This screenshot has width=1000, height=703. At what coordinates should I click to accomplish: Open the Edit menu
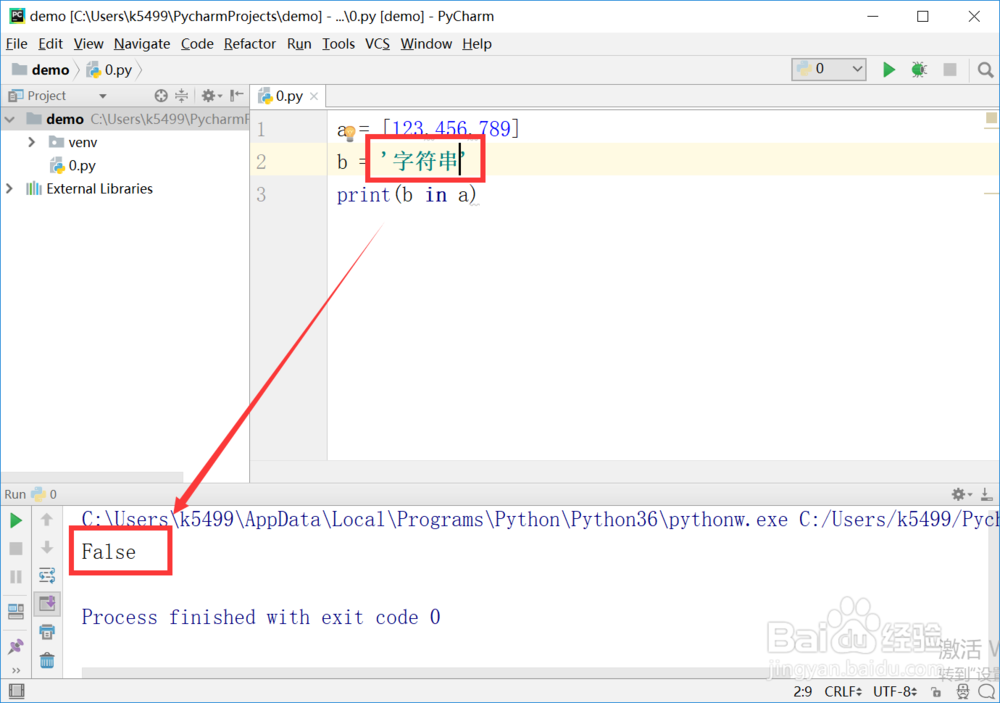[50, 44]
